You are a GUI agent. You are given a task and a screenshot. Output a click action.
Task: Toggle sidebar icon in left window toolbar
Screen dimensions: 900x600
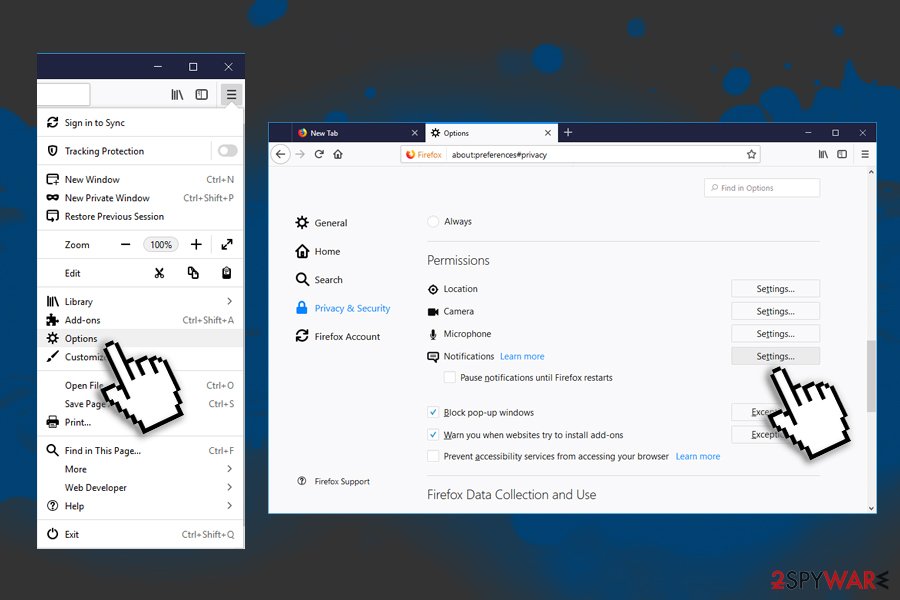click(x=201, y=95)
